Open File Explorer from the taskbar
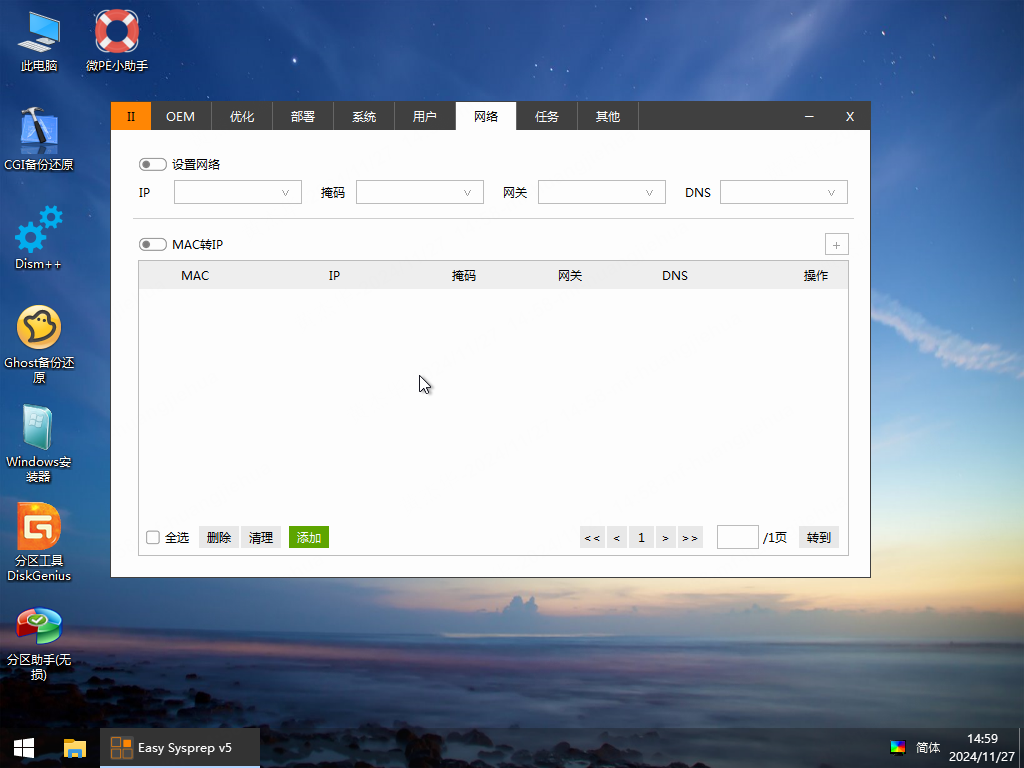Screen dimensions: 1024x768 [x=74, y=748]
